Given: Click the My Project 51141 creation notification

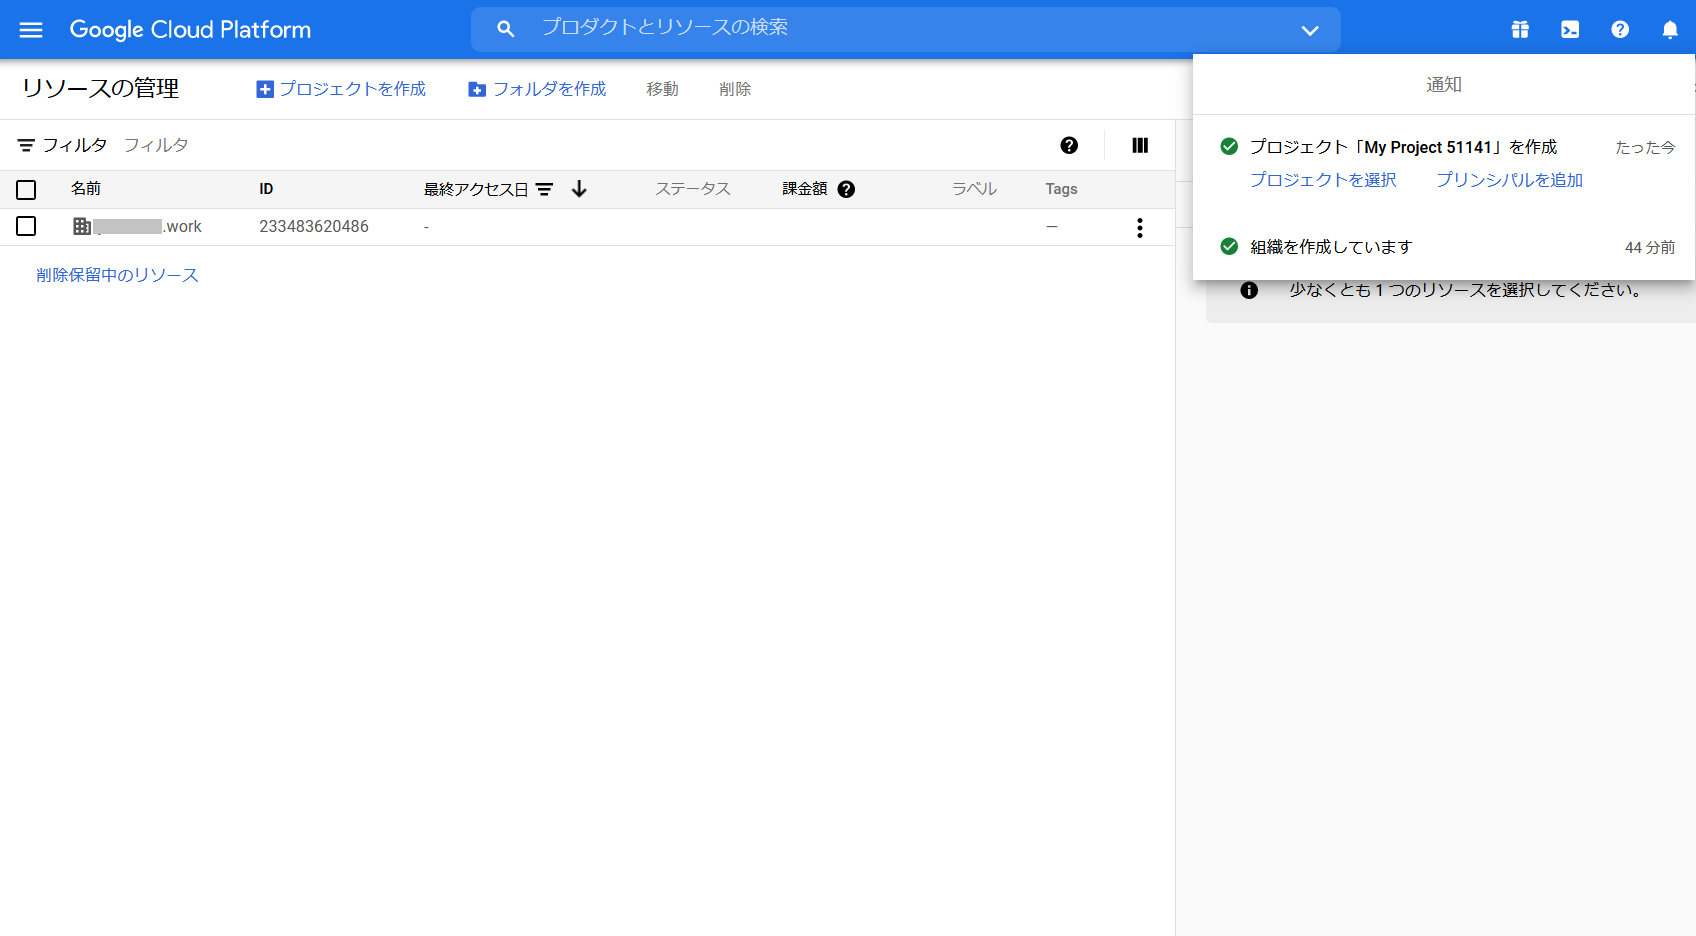Looking at the screenshot, I should pos(1403,147).
